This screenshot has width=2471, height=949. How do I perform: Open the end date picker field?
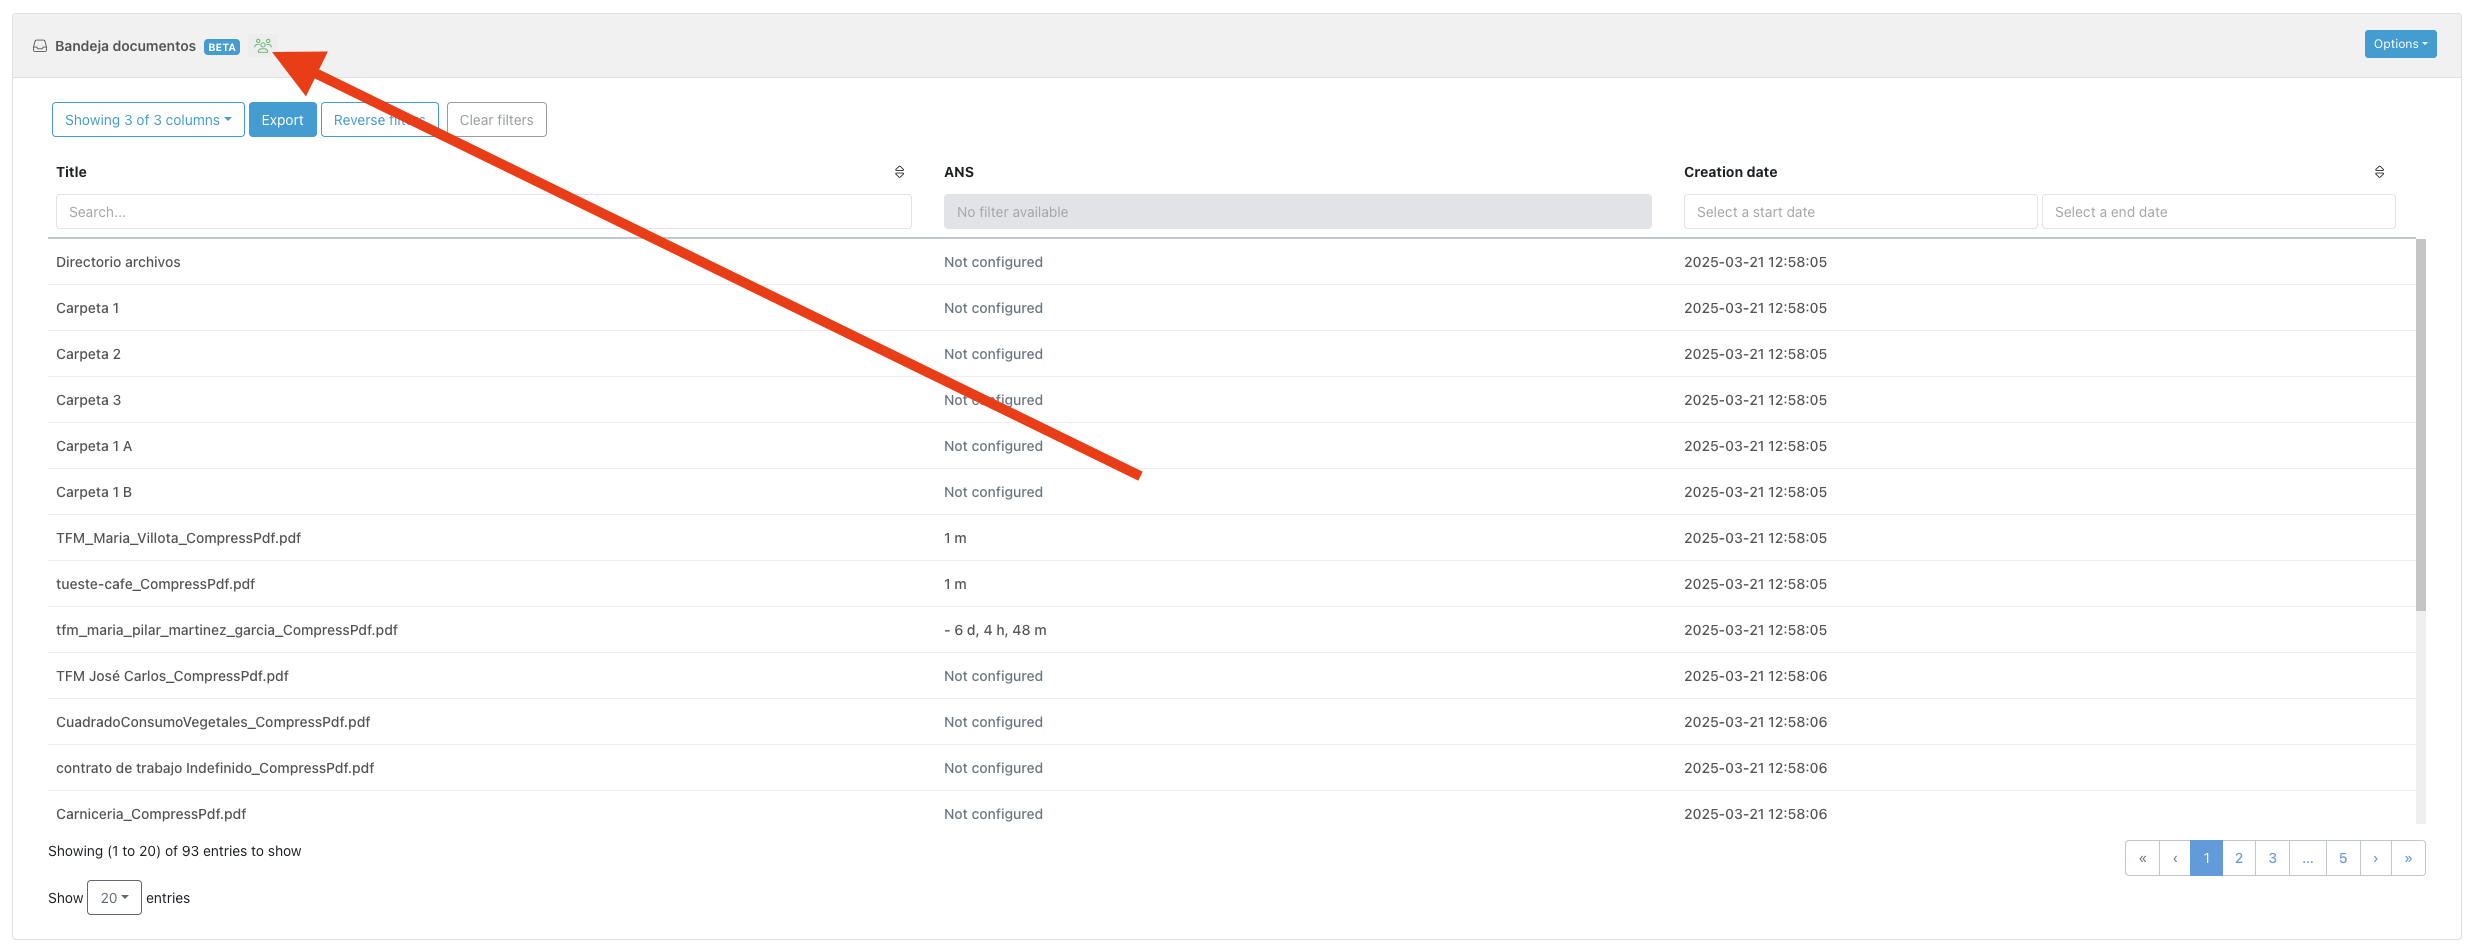pos(2217,212)
